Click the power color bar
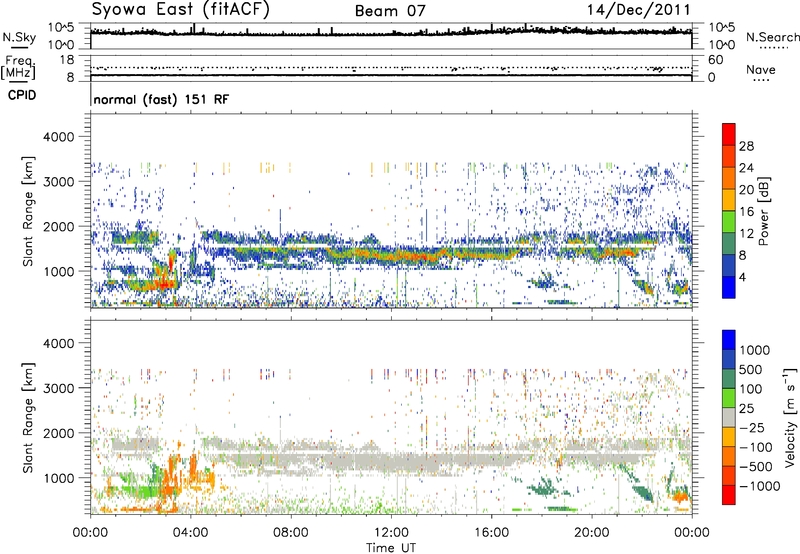 pos(729,210)
